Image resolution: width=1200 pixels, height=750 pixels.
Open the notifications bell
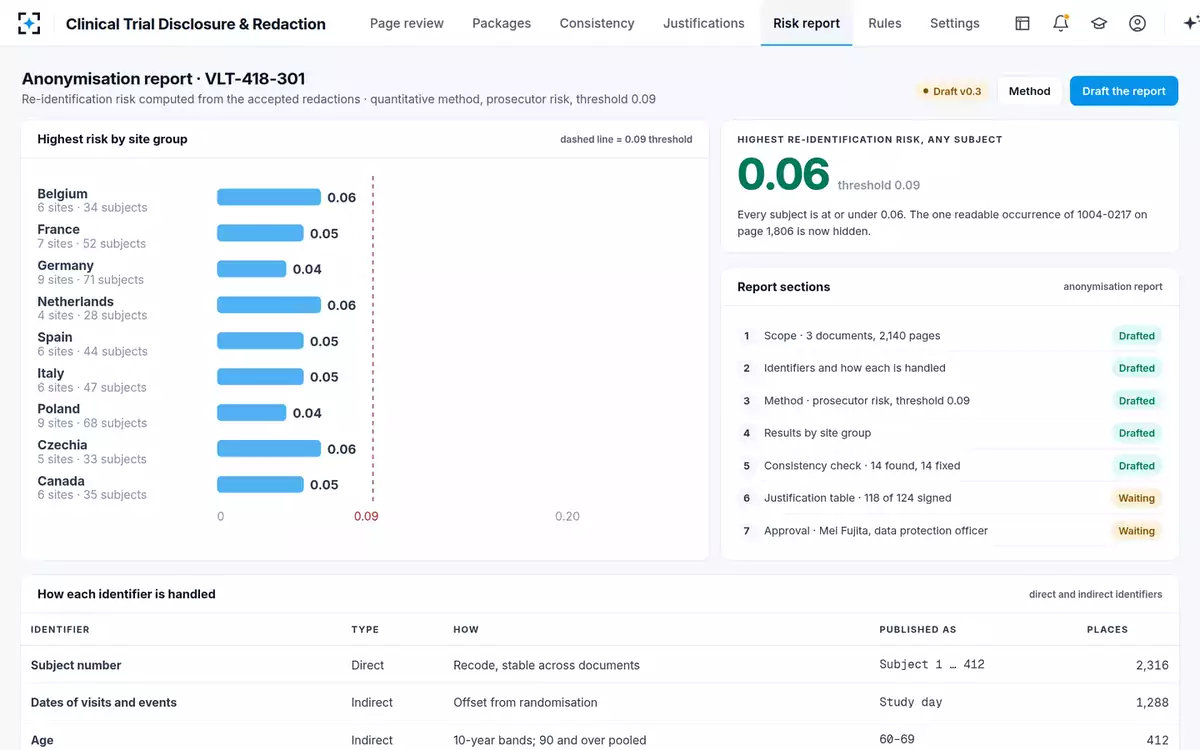tap(1061, 23)
